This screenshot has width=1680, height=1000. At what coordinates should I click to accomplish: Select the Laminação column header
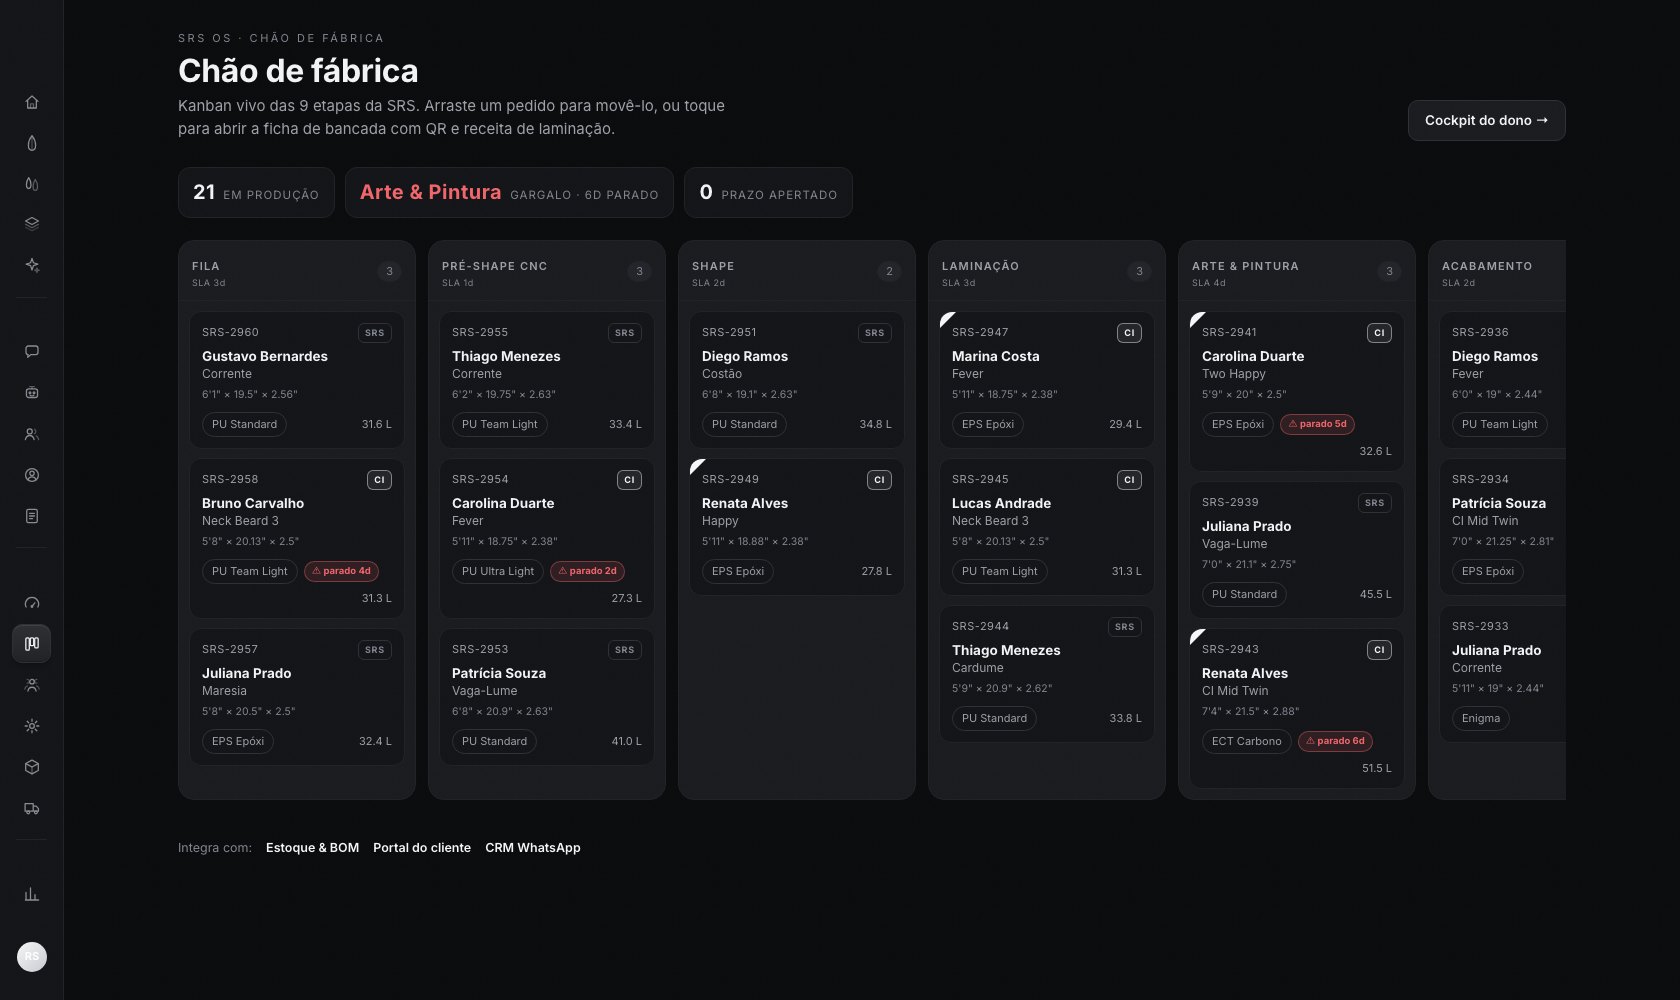coord(1047,271)
